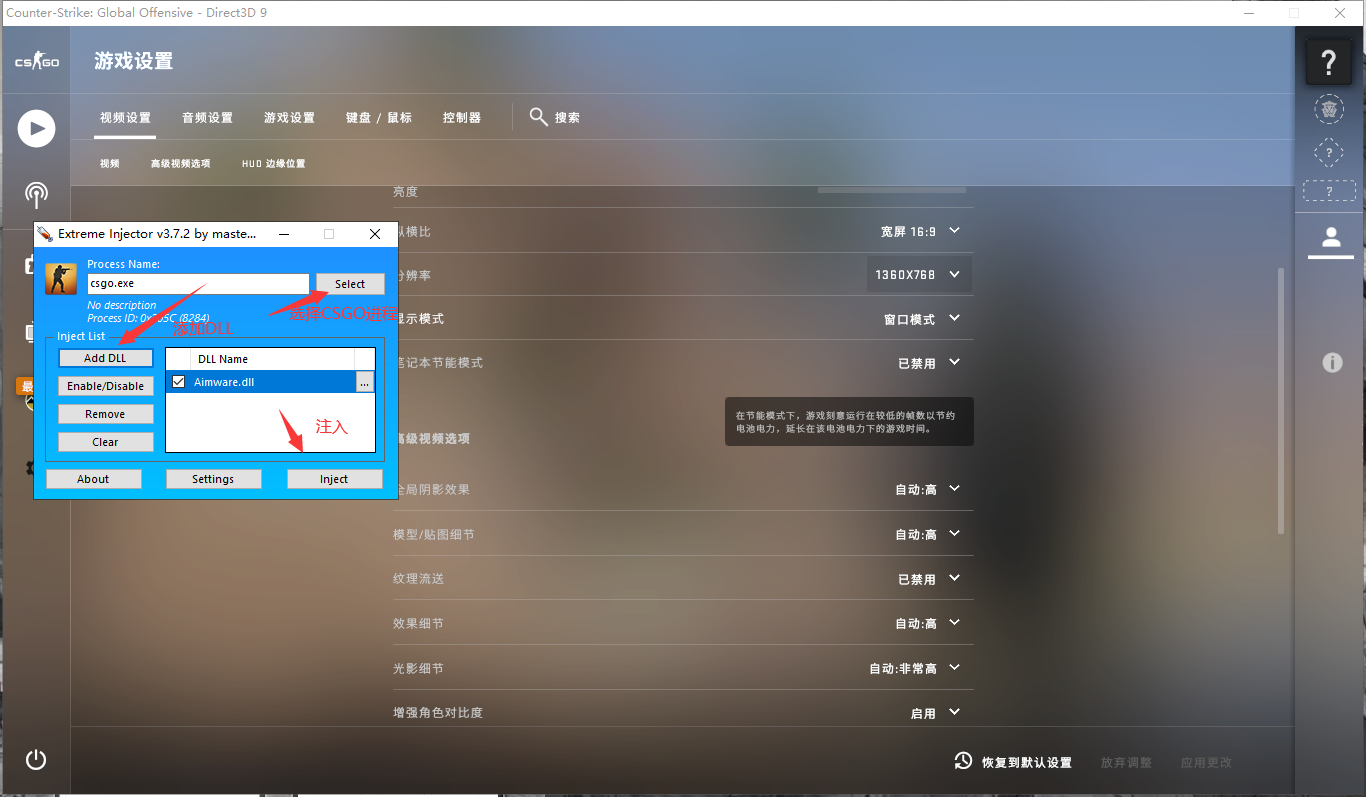This screenshot has height=797, width=1366.
Task: Open the 笔记本节能模式 已禁用 dropdown
Action: [928, 363]
